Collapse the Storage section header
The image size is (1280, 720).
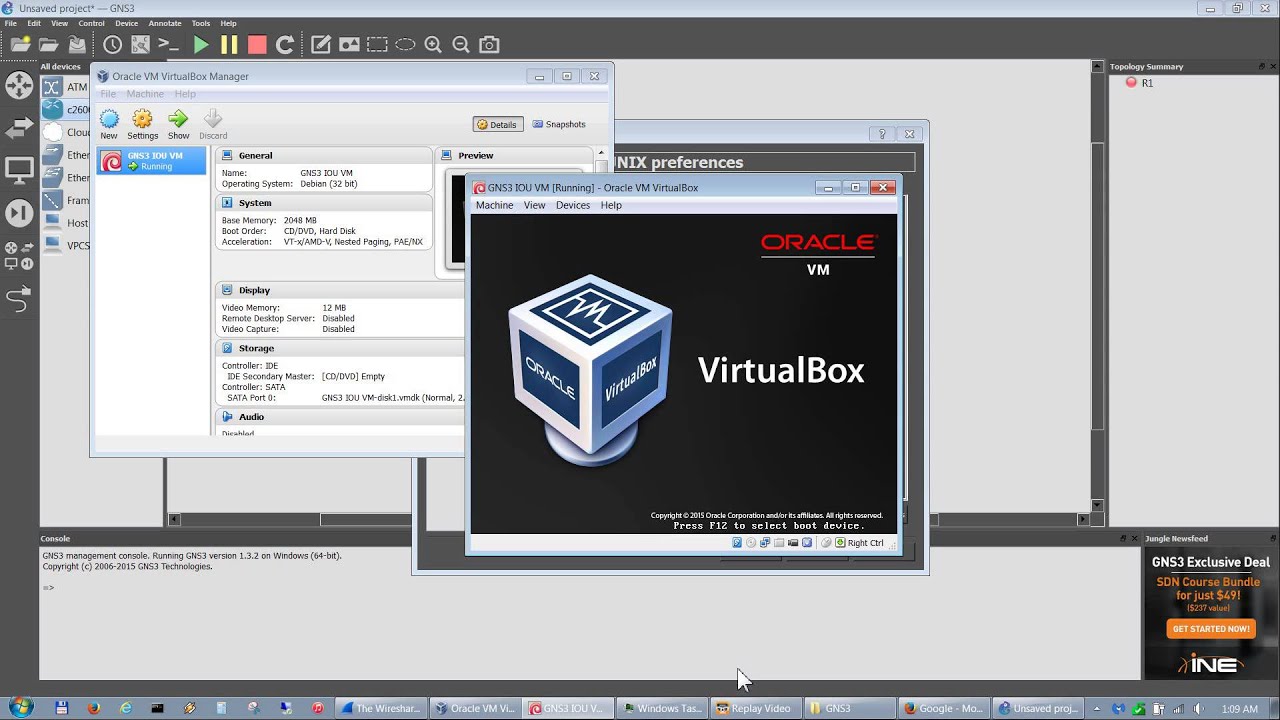point(340,348)
